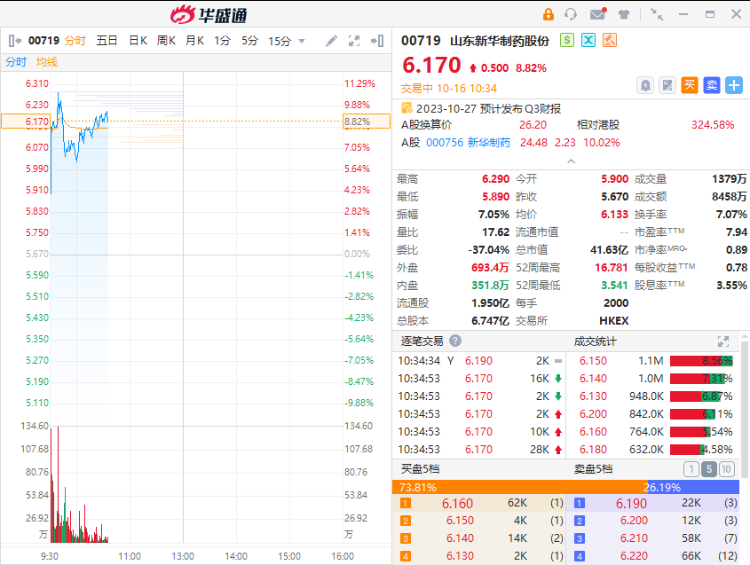Add stock to watchlist with plus icon
The height and width of the screenshot is (565, 750).
[734, 85]
